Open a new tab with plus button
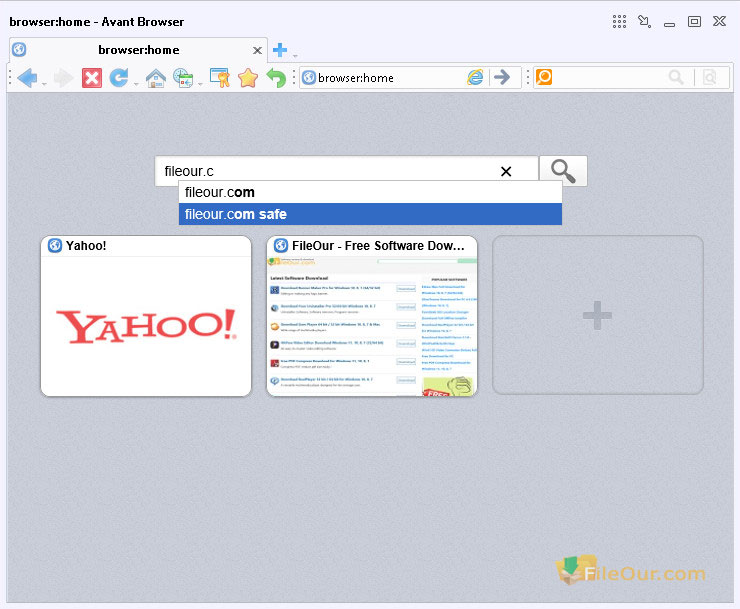Viewport: 740px width, 609px height. [x=280, y=50]
